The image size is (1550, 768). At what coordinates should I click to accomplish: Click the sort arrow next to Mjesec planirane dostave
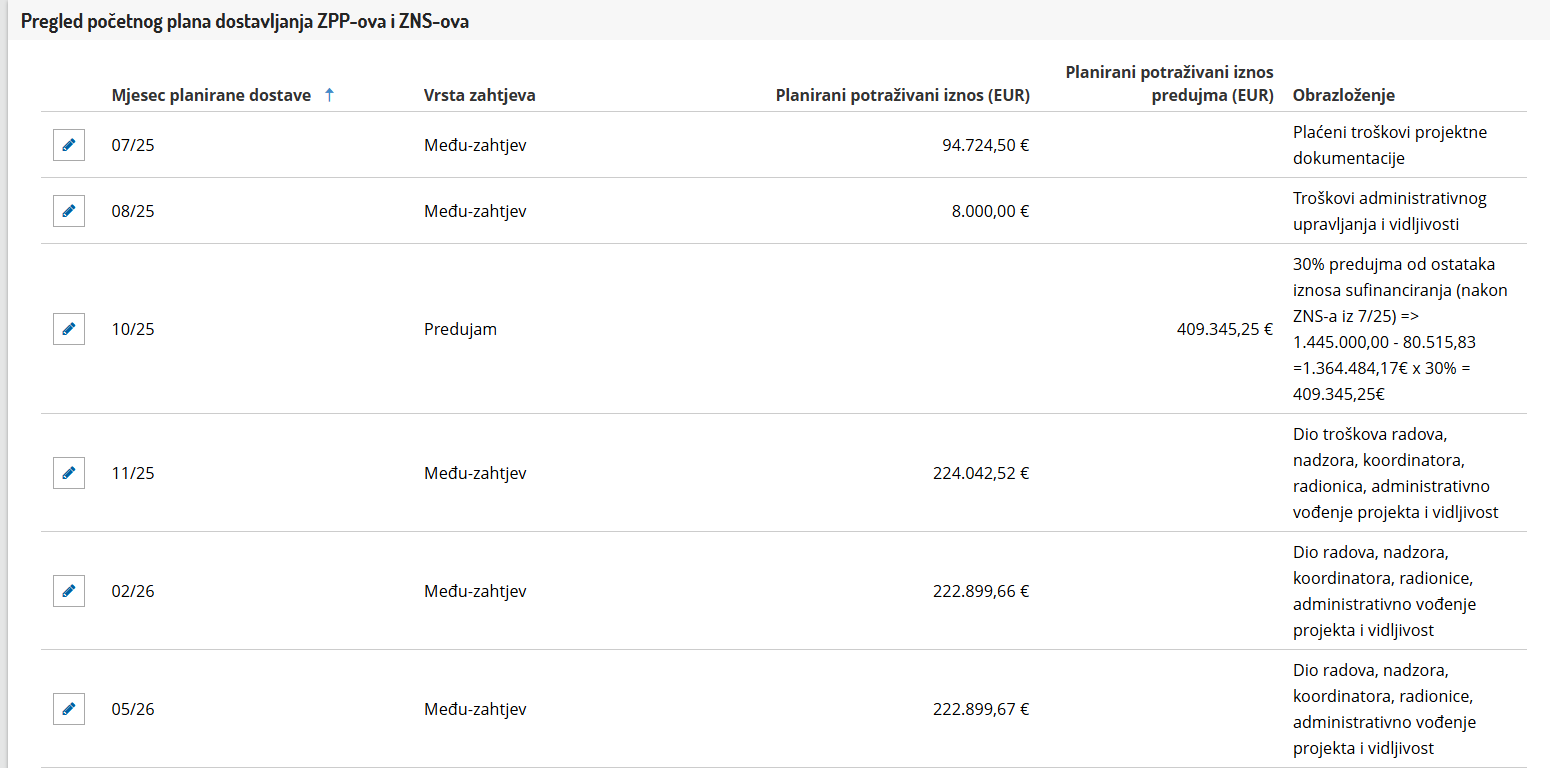(x=329, y=95)
